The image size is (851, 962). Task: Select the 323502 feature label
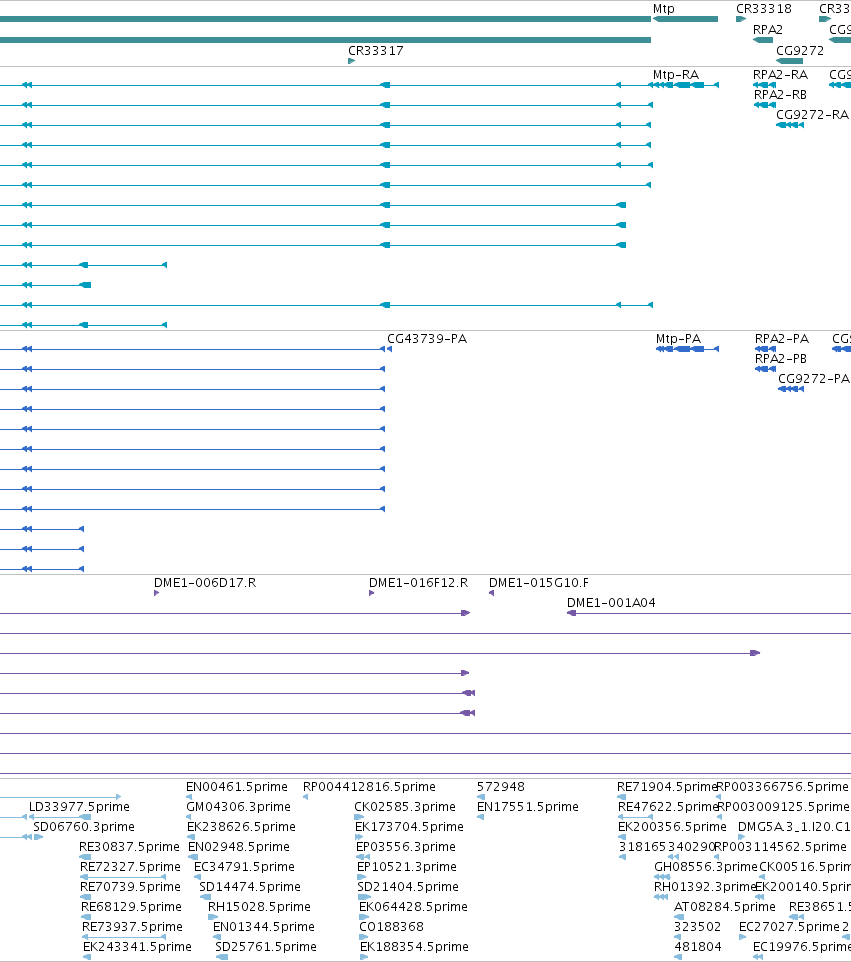(x=698, y=926)
